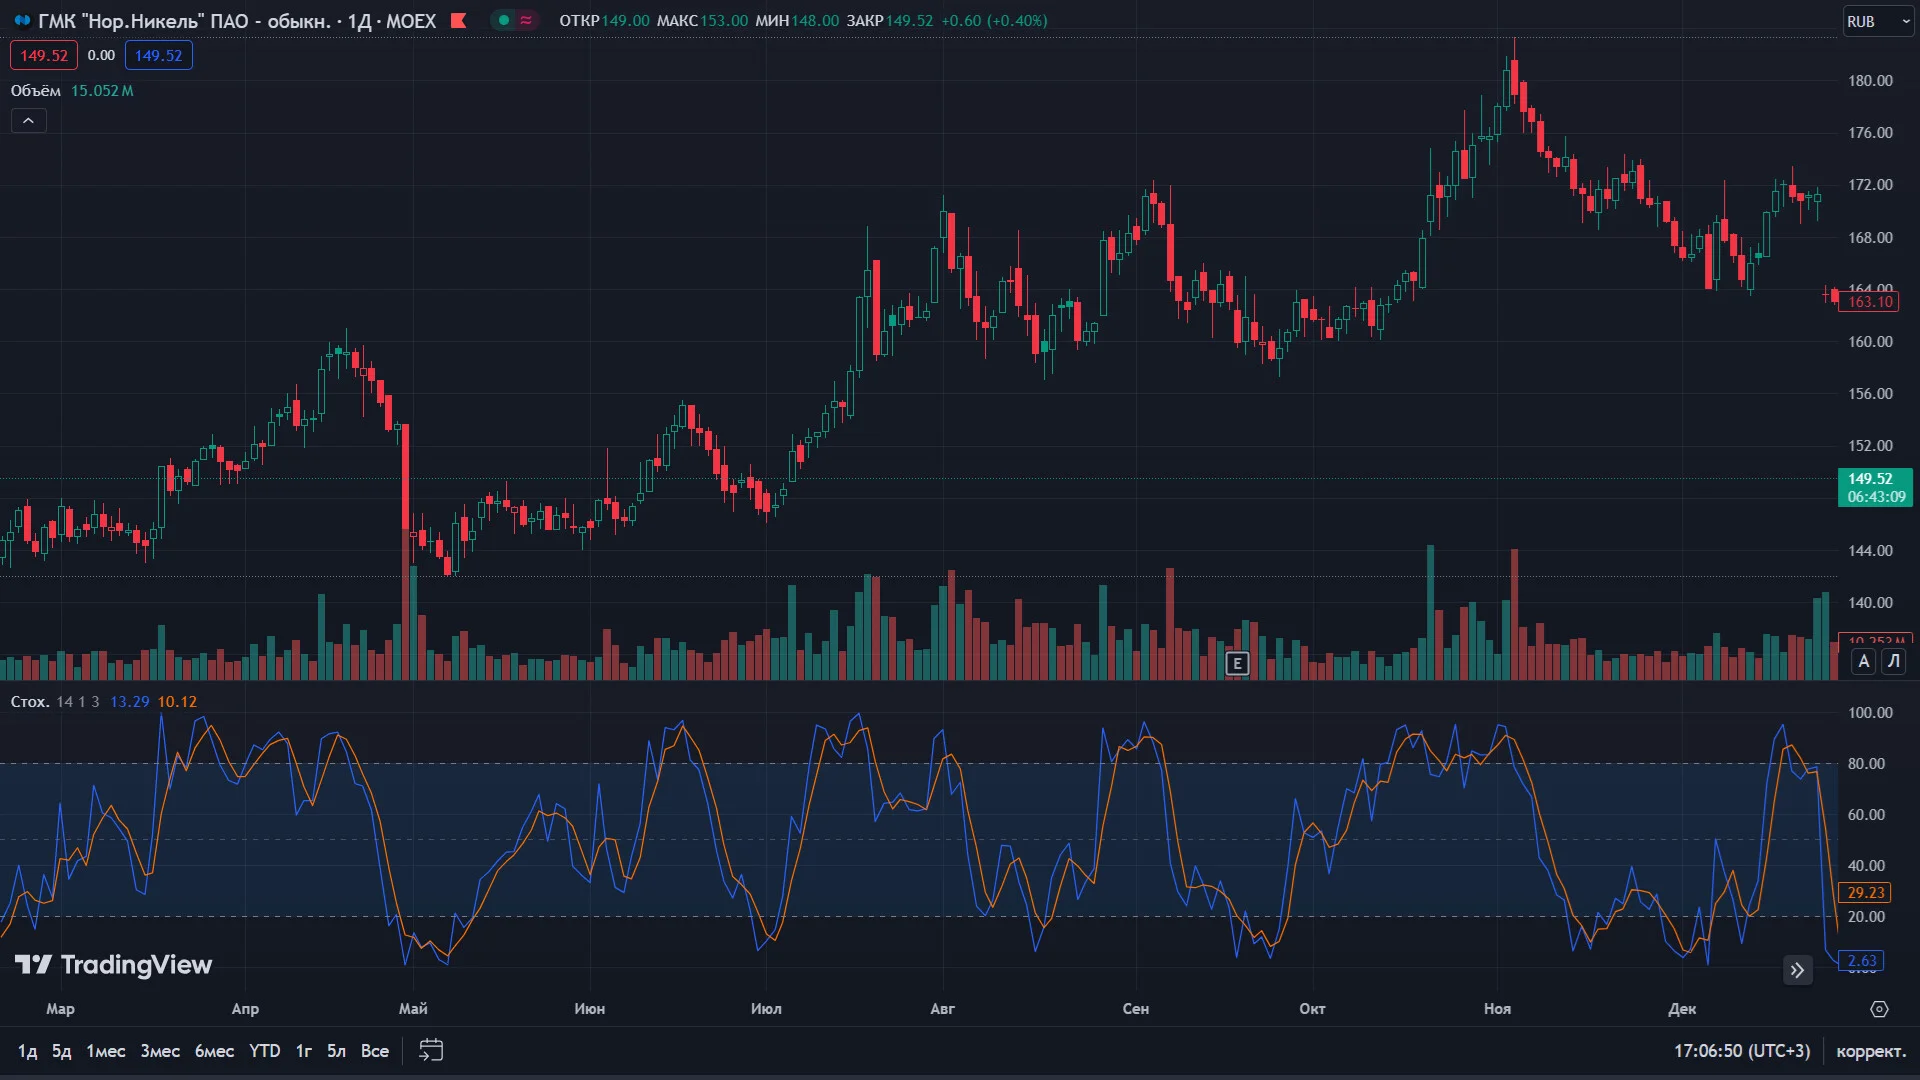Click the E earnings marker on chart
The image size is (1920, 1080).
(x=1237, y=663)
